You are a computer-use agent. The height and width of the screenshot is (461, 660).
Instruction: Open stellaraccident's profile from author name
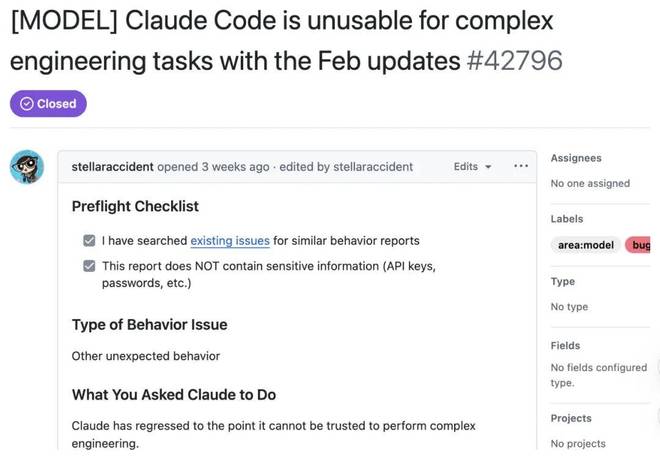[115, 167]
